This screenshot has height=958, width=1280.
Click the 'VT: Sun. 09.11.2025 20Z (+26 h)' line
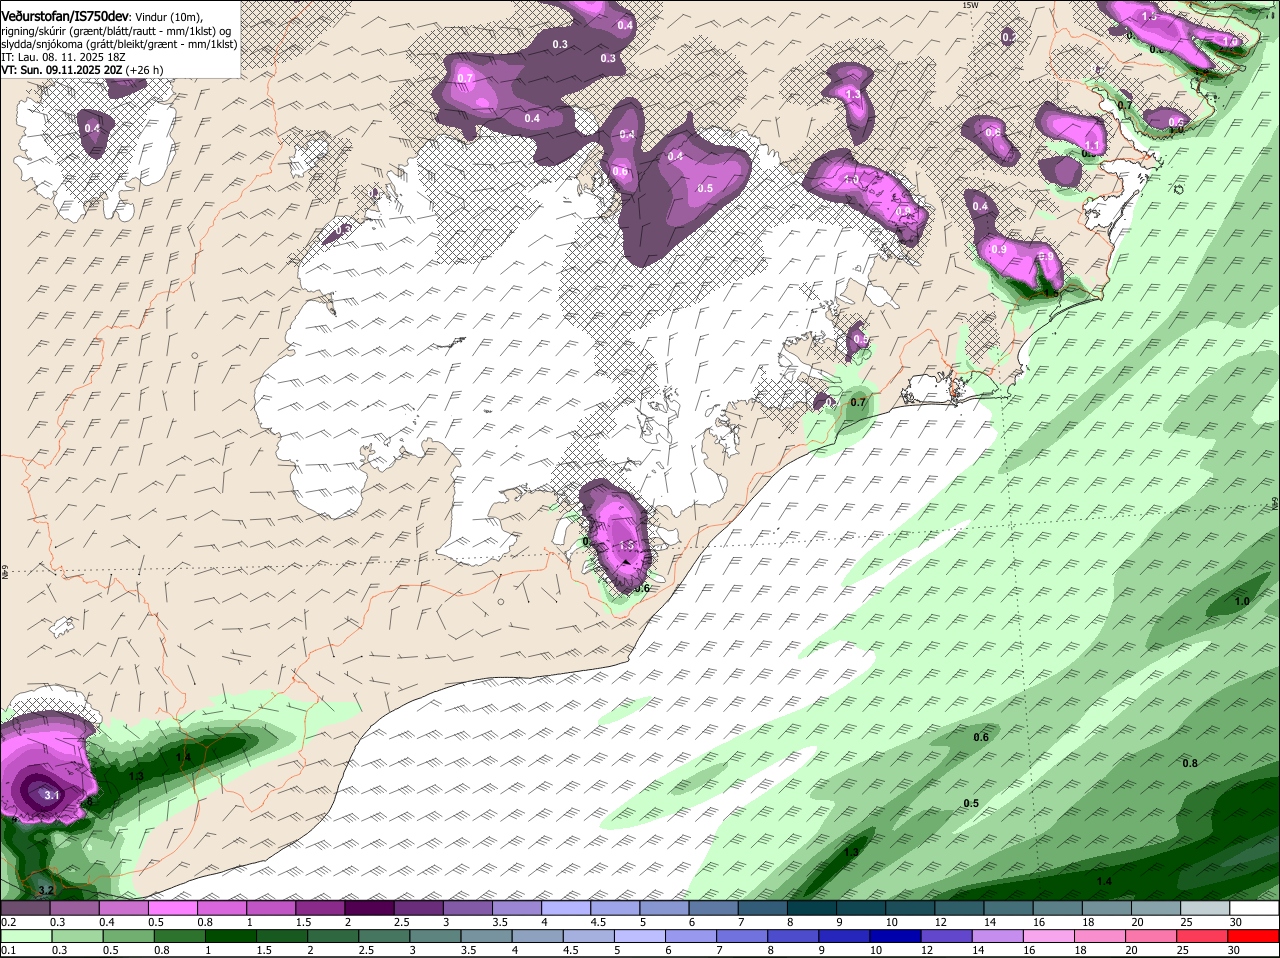pos(82,70)
